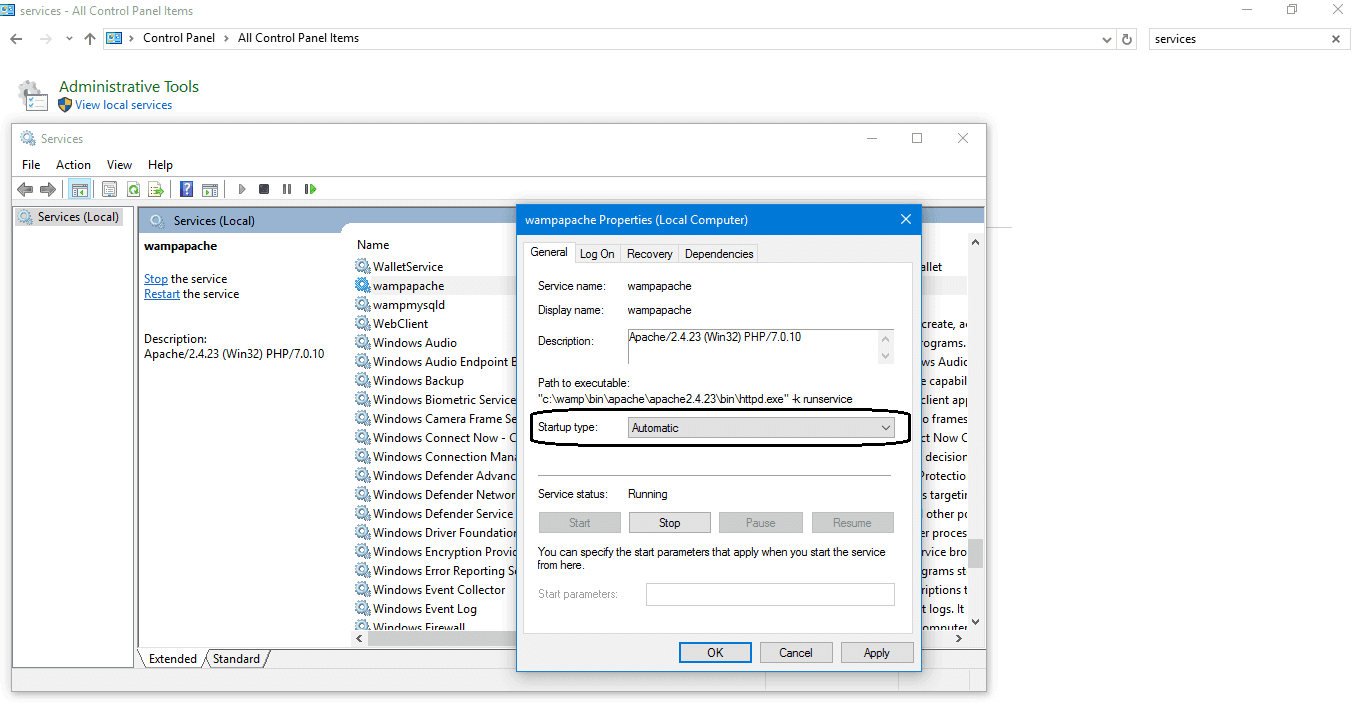This screenshot has width=1363, height=703.
Task: Select the wampapache row in services list
Action: tap(435, 286)
